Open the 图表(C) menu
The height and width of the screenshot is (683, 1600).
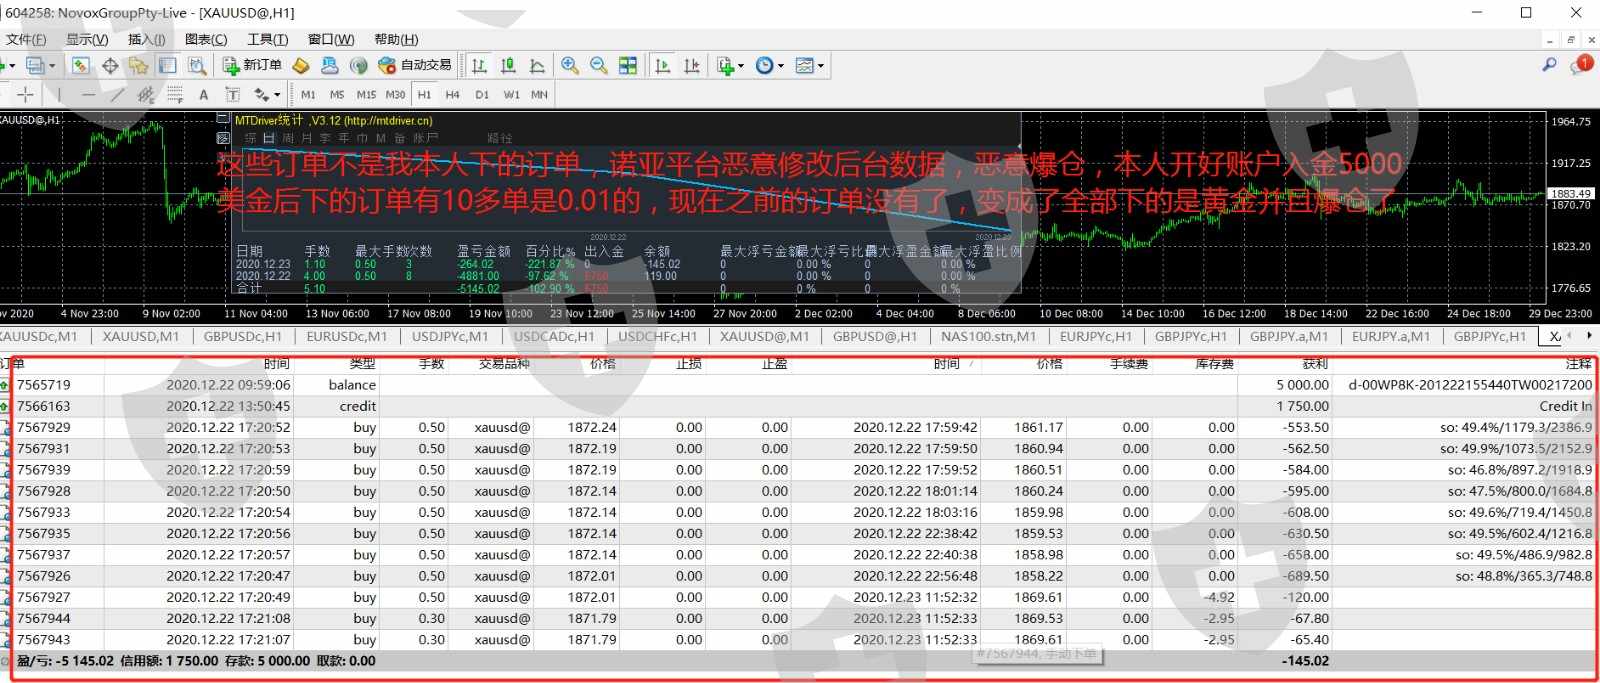206,39
